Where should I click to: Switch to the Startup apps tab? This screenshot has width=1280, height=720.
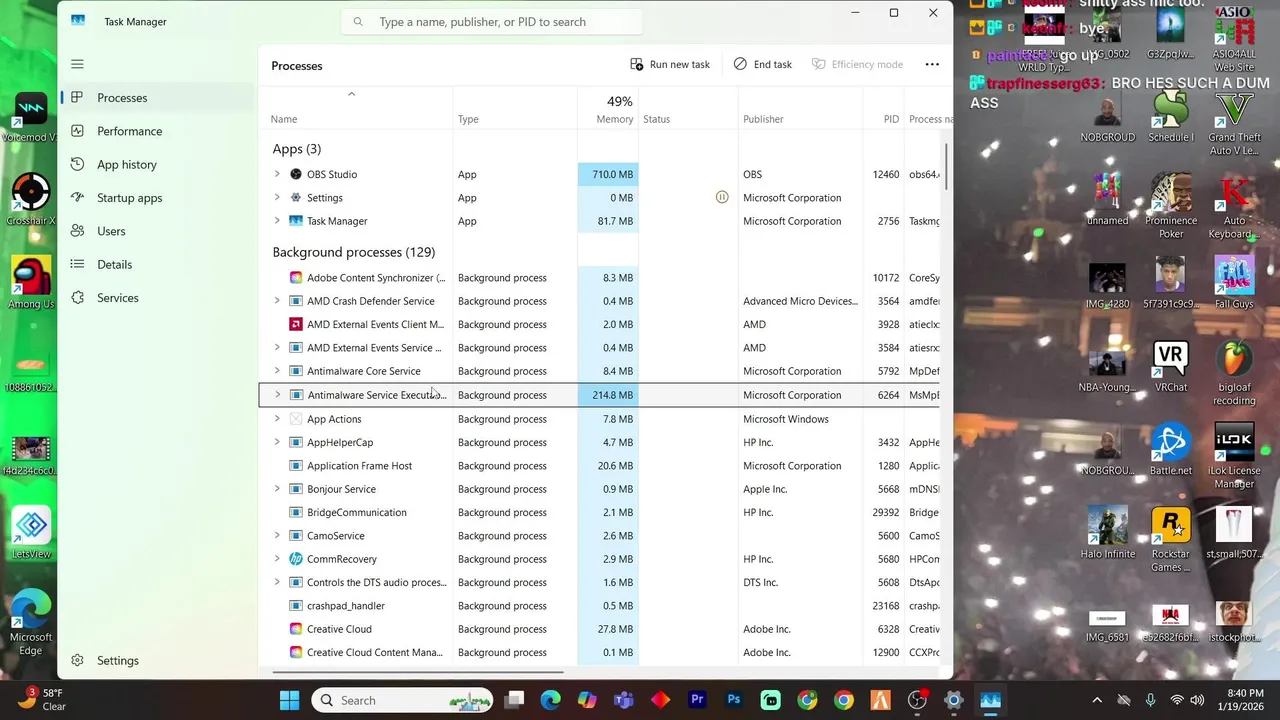pyautogui.click(x=157, y=198)
